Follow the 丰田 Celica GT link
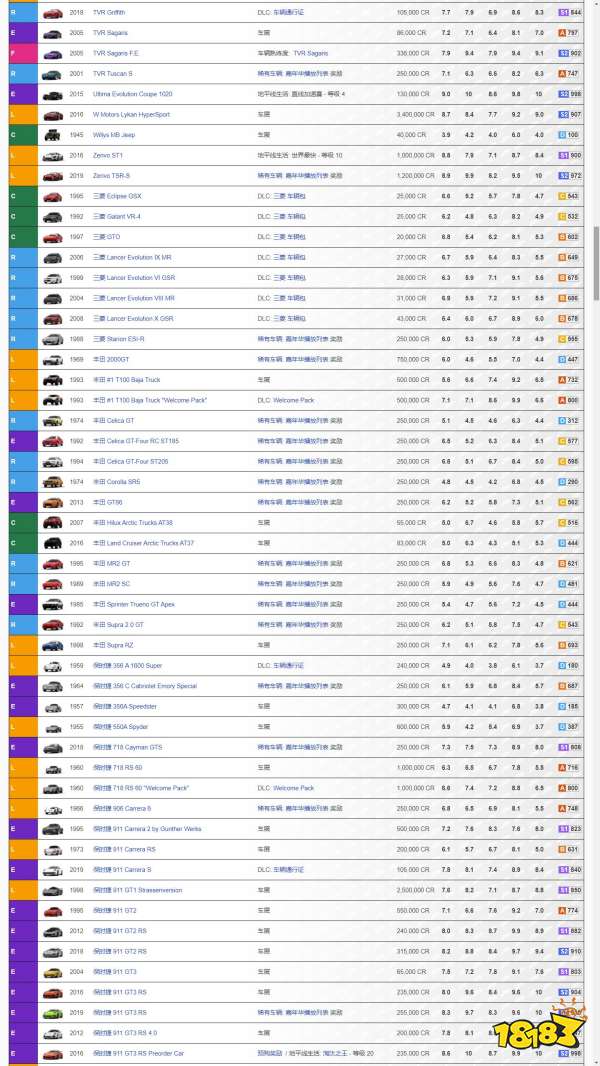 113,421
